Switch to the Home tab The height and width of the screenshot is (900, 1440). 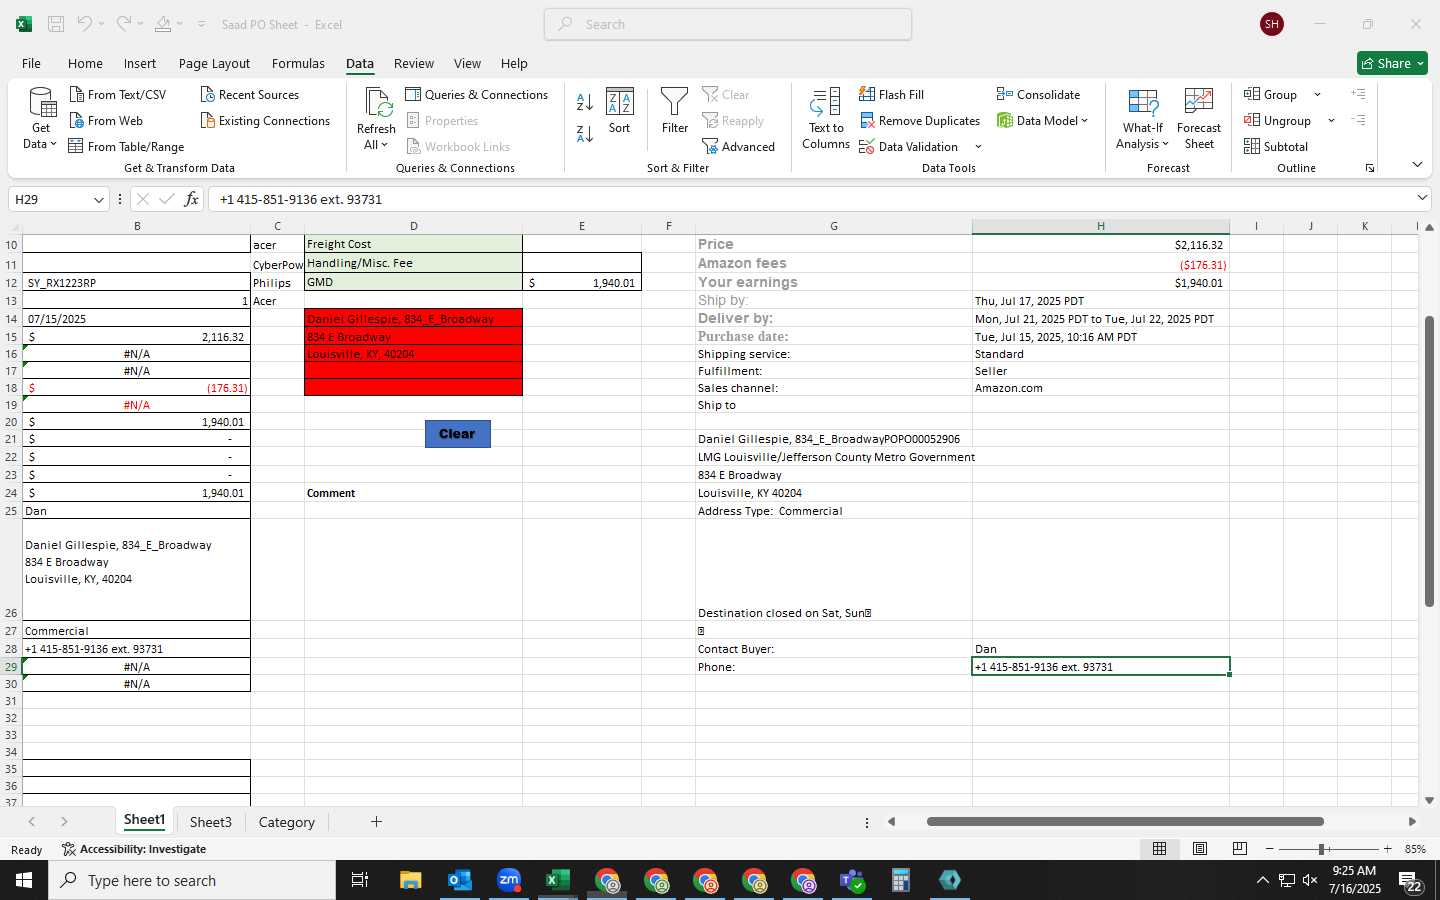pos(85,63)
